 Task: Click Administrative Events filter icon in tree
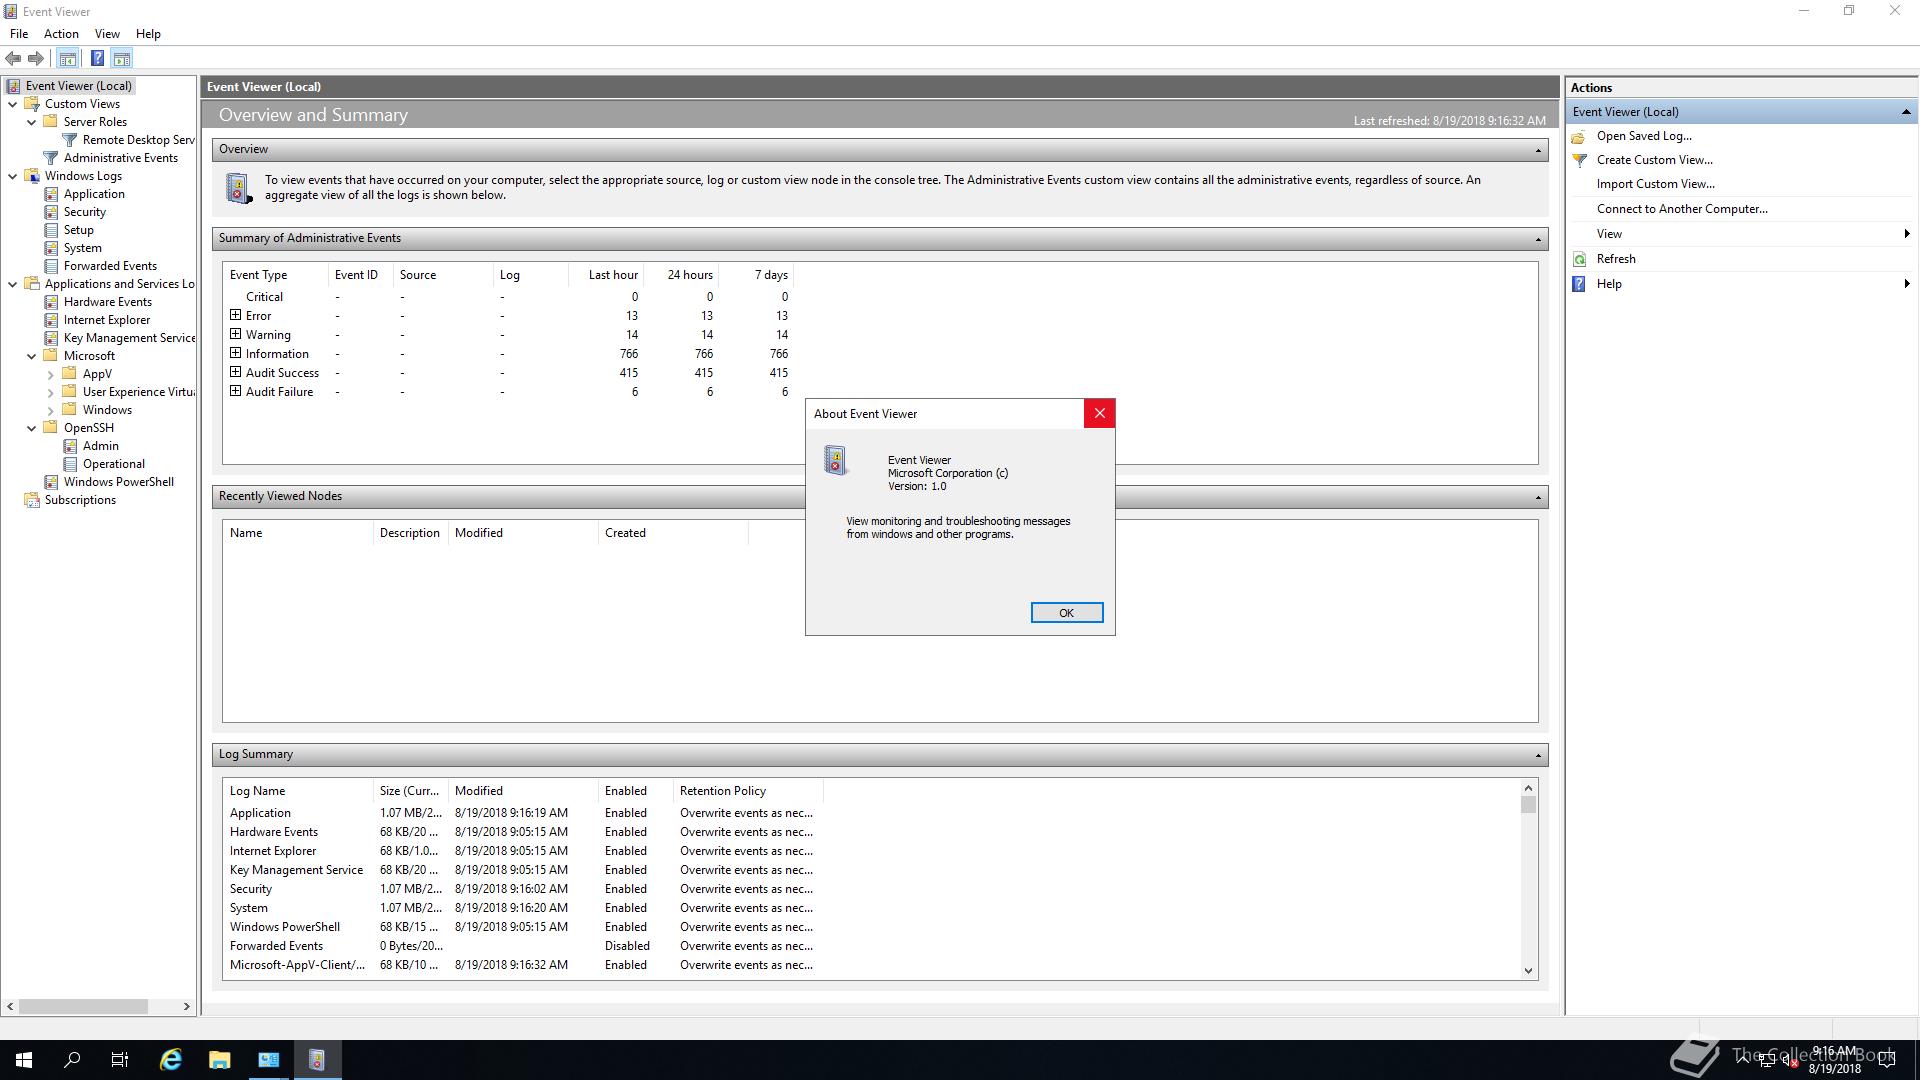tap(51, 158)
